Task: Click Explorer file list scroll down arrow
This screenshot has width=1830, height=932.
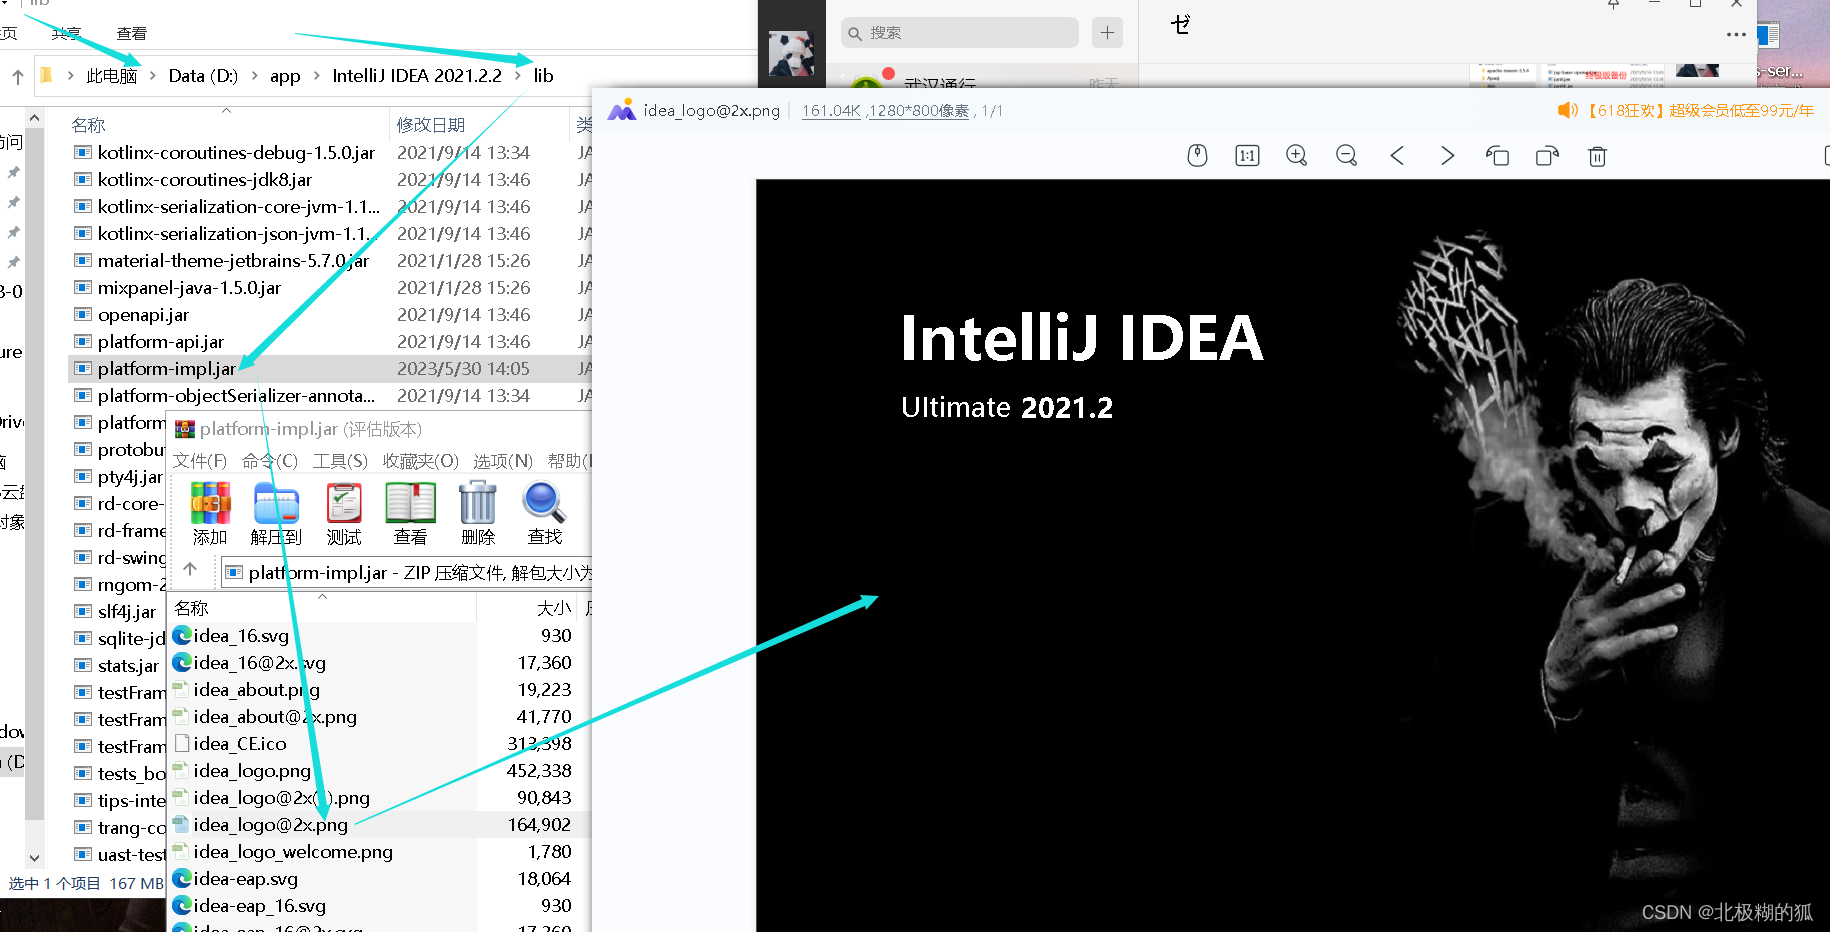Action: click(35, 858)
